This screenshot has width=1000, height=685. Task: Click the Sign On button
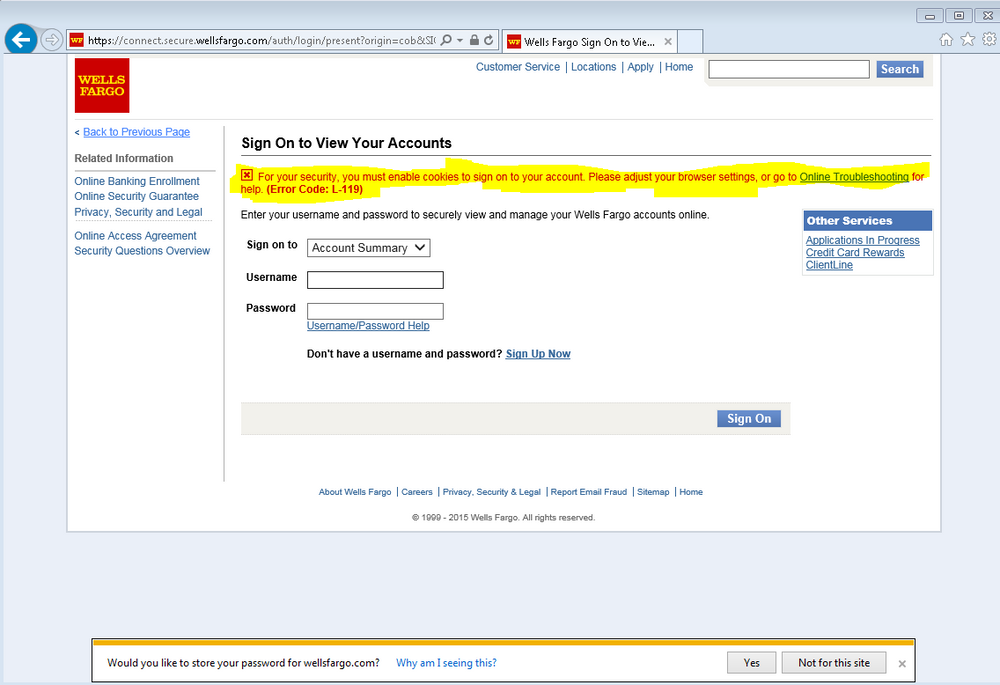pos(749,418)
